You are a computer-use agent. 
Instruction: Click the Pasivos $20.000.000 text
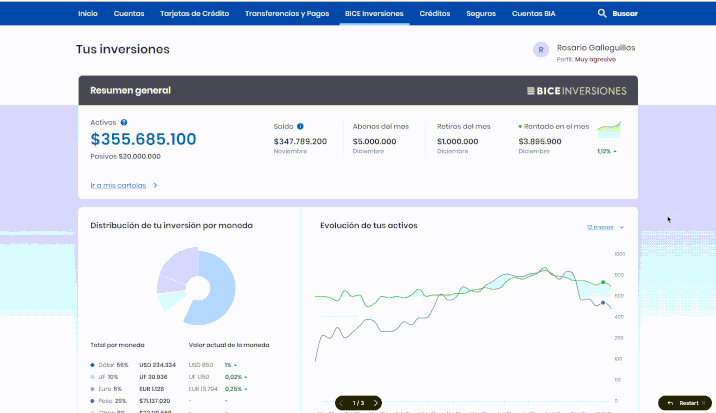tap(126, 156)
